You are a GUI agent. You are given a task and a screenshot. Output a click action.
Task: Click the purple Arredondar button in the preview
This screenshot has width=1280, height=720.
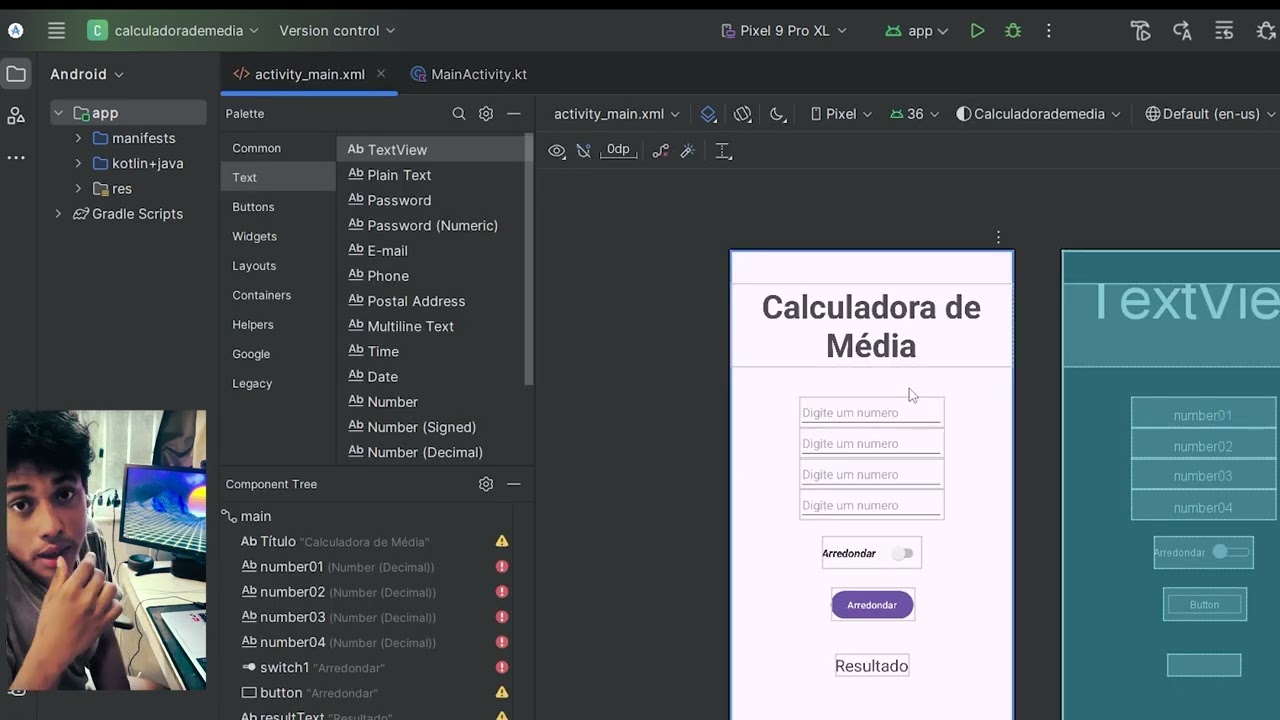click(872, 605)
